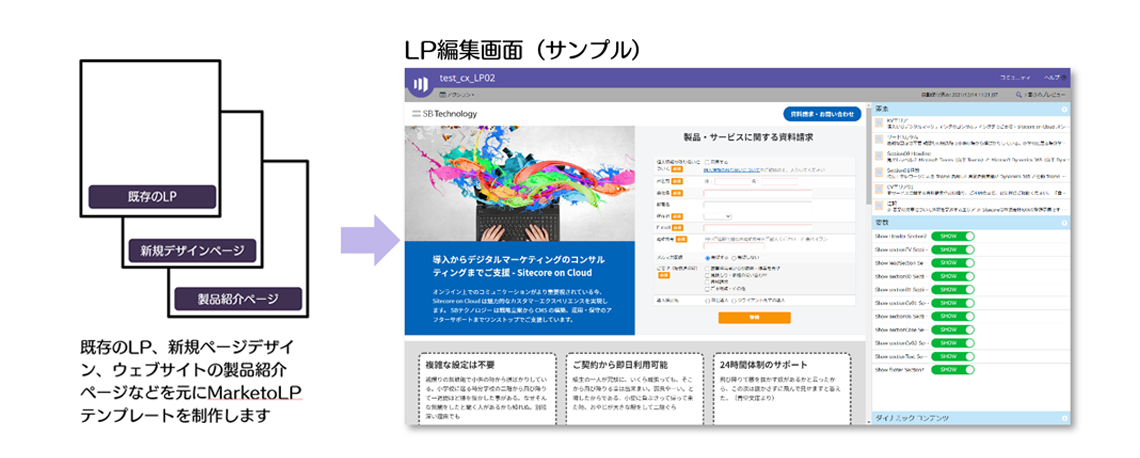Image resolution: width=1140 pixels, height=458 pixels.
Task: Check the first request-content checkbox
Action: [707, 269]
